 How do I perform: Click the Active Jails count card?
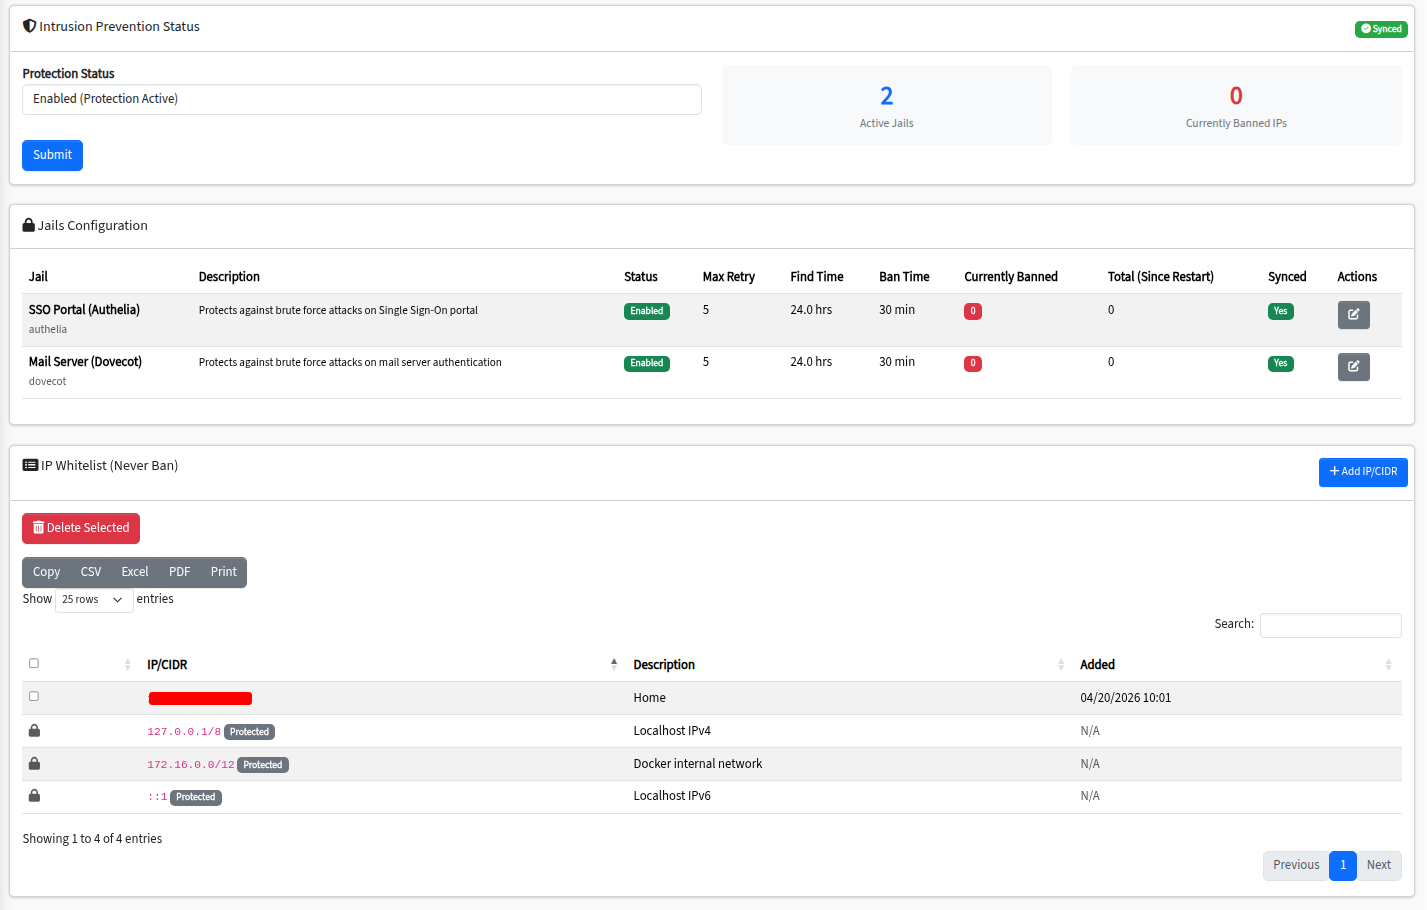click(887, 105)
